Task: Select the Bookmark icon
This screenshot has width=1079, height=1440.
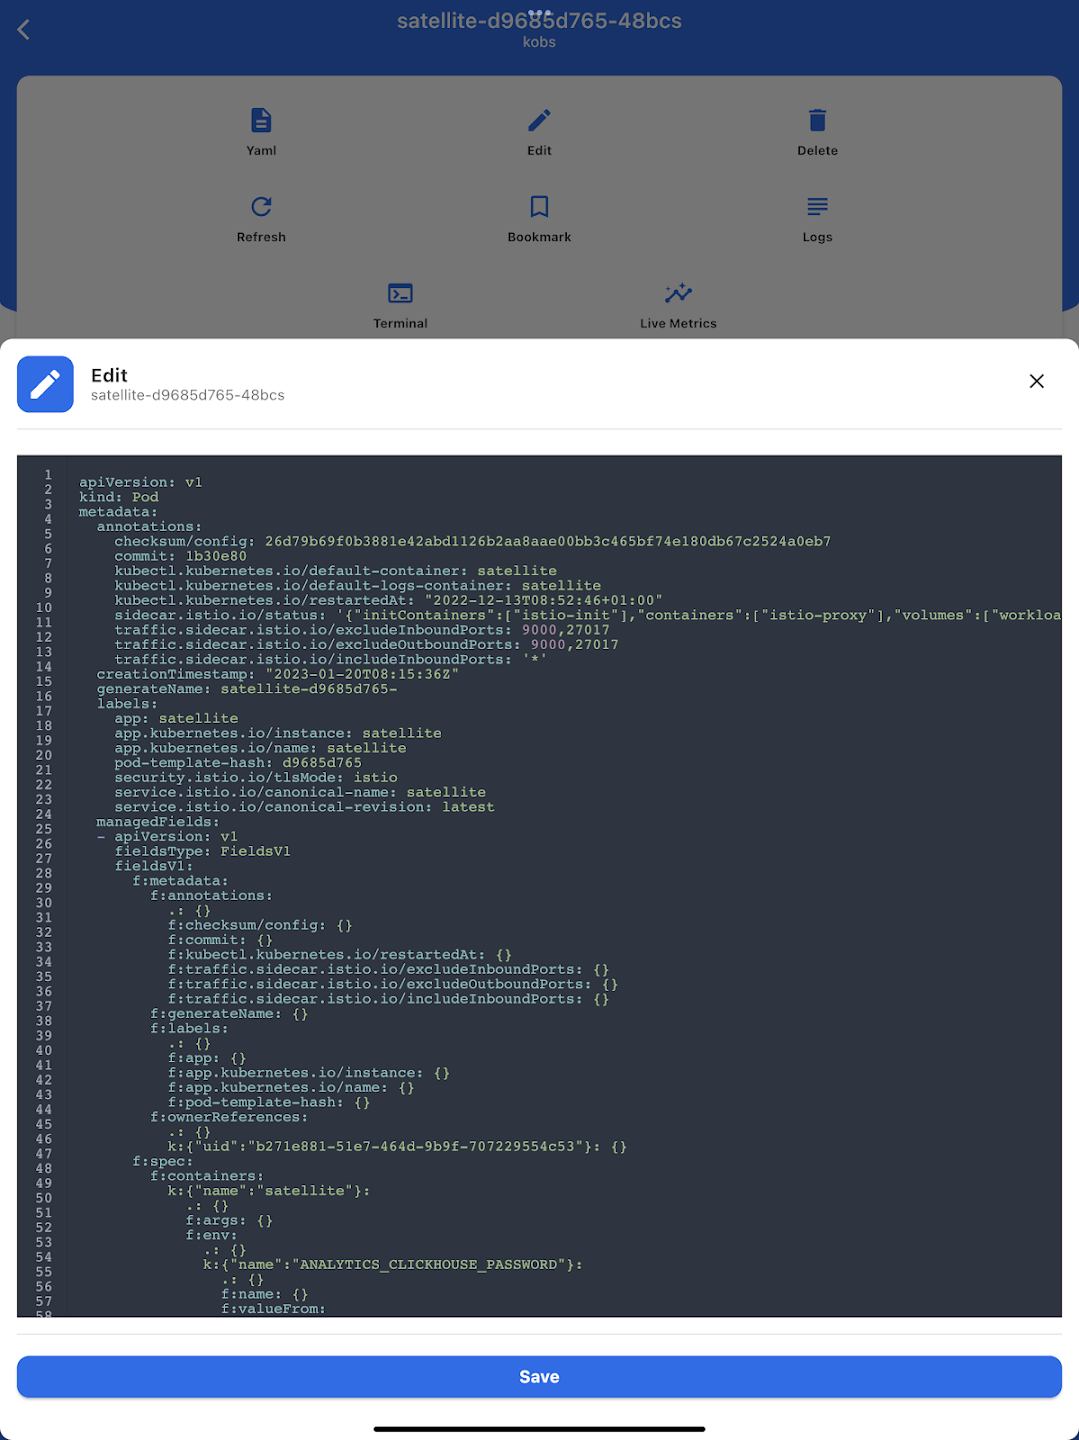Action: point(539,206)
